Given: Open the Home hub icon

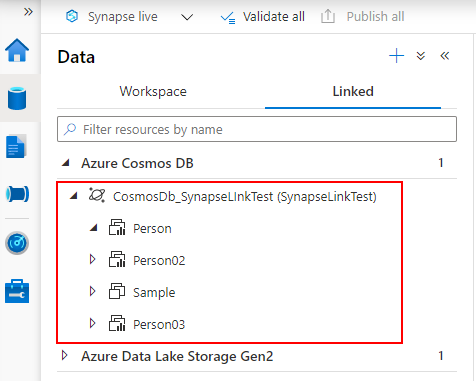Looking at the screenshot, I should 17,50.
